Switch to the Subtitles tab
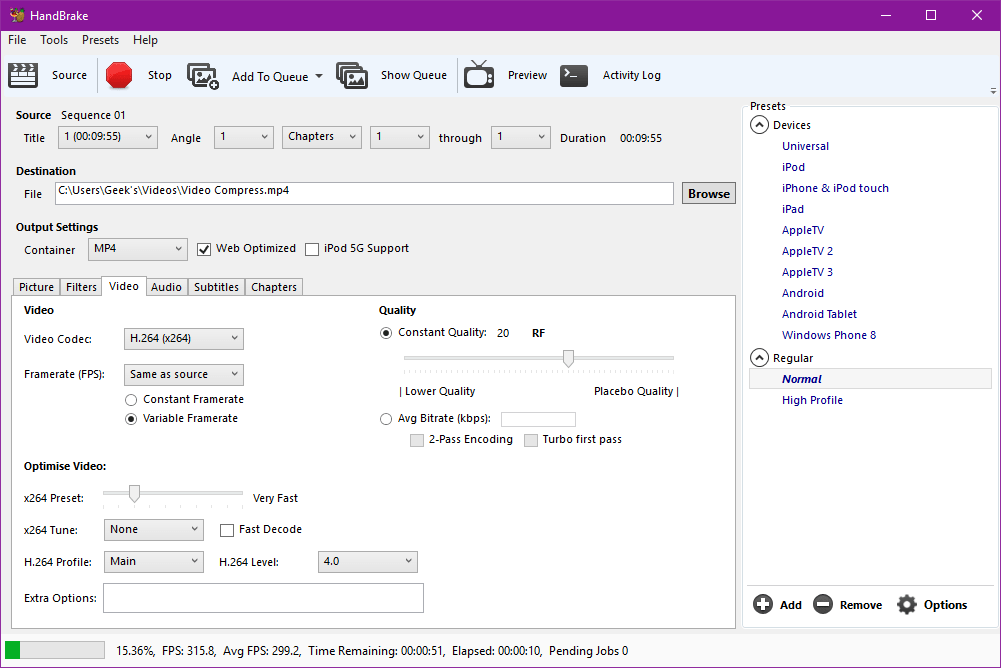Viewport: 1001px width, 668px height. (216, 287)
